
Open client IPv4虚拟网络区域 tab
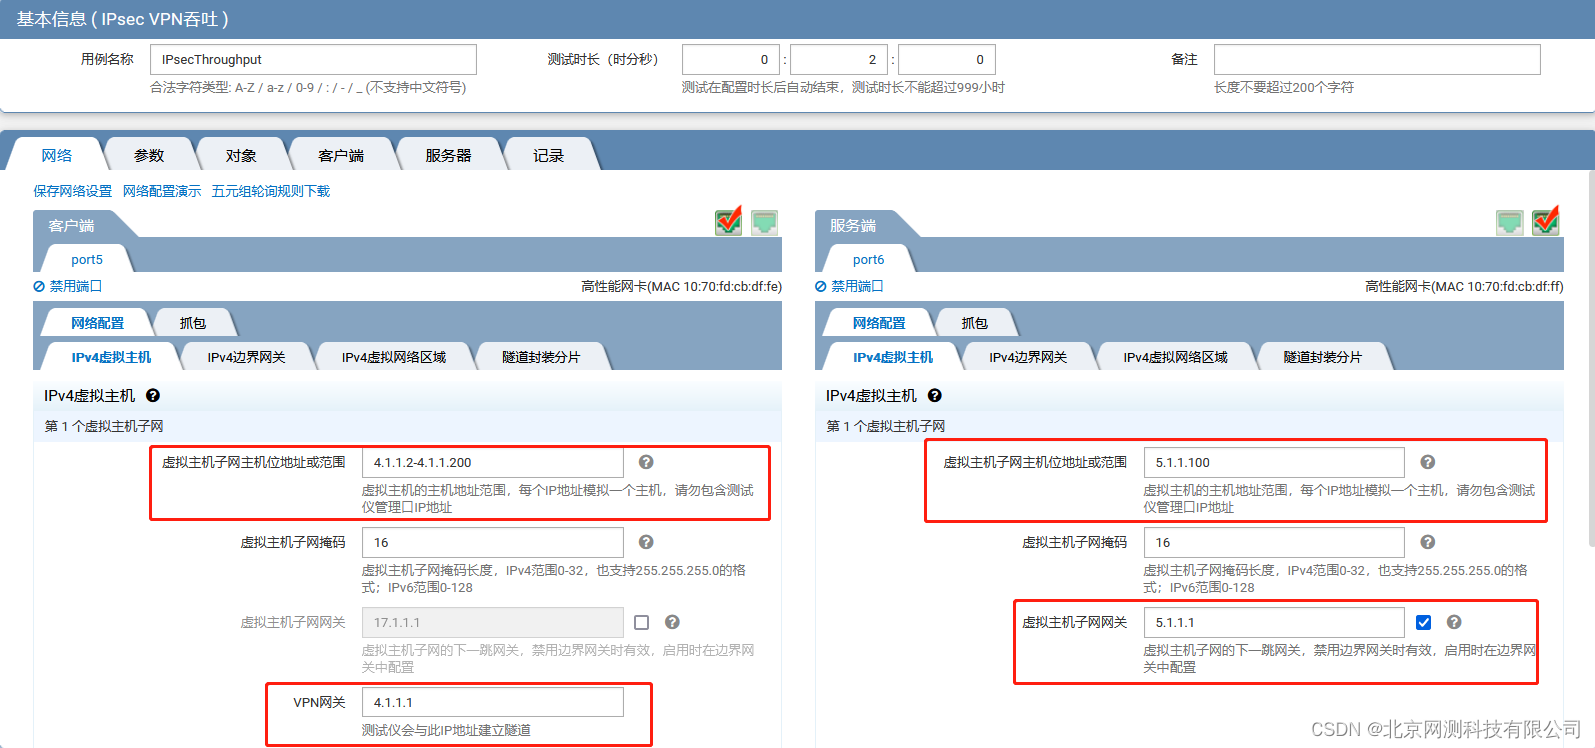394,357
